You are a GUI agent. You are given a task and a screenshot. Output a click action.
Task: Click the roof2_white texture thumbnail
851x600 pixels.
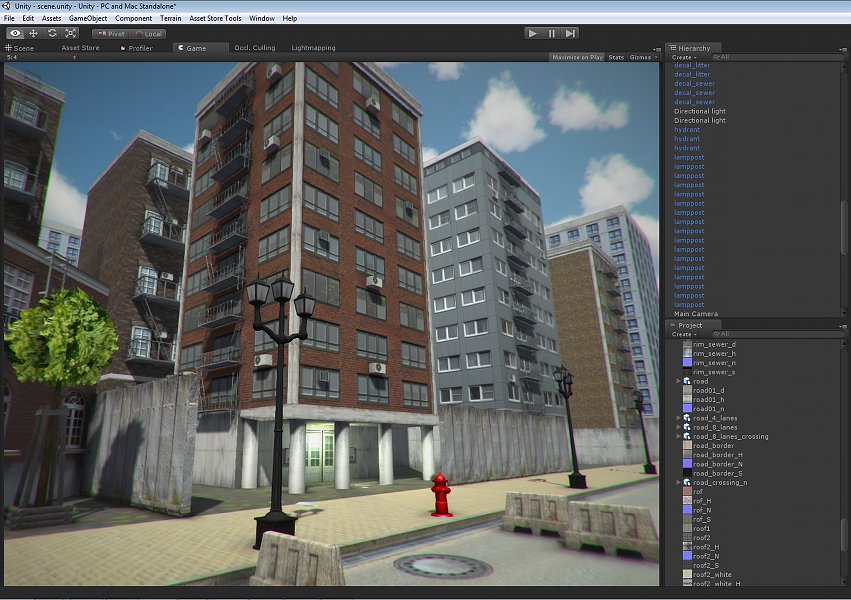click(x=687, y=575)
